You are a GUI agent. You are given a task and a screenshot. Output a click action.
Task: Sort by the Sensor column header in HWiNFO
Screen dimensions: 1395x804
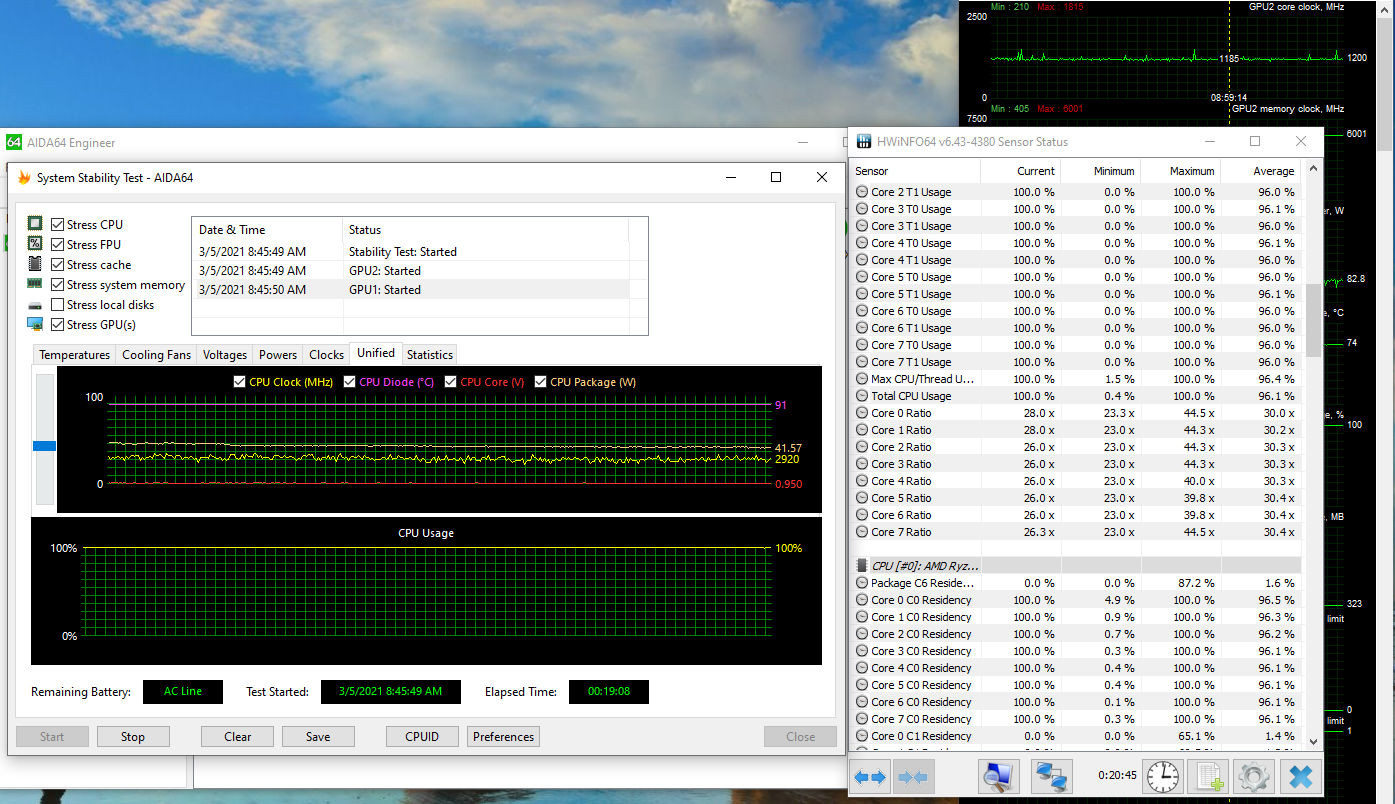point(914,171)
